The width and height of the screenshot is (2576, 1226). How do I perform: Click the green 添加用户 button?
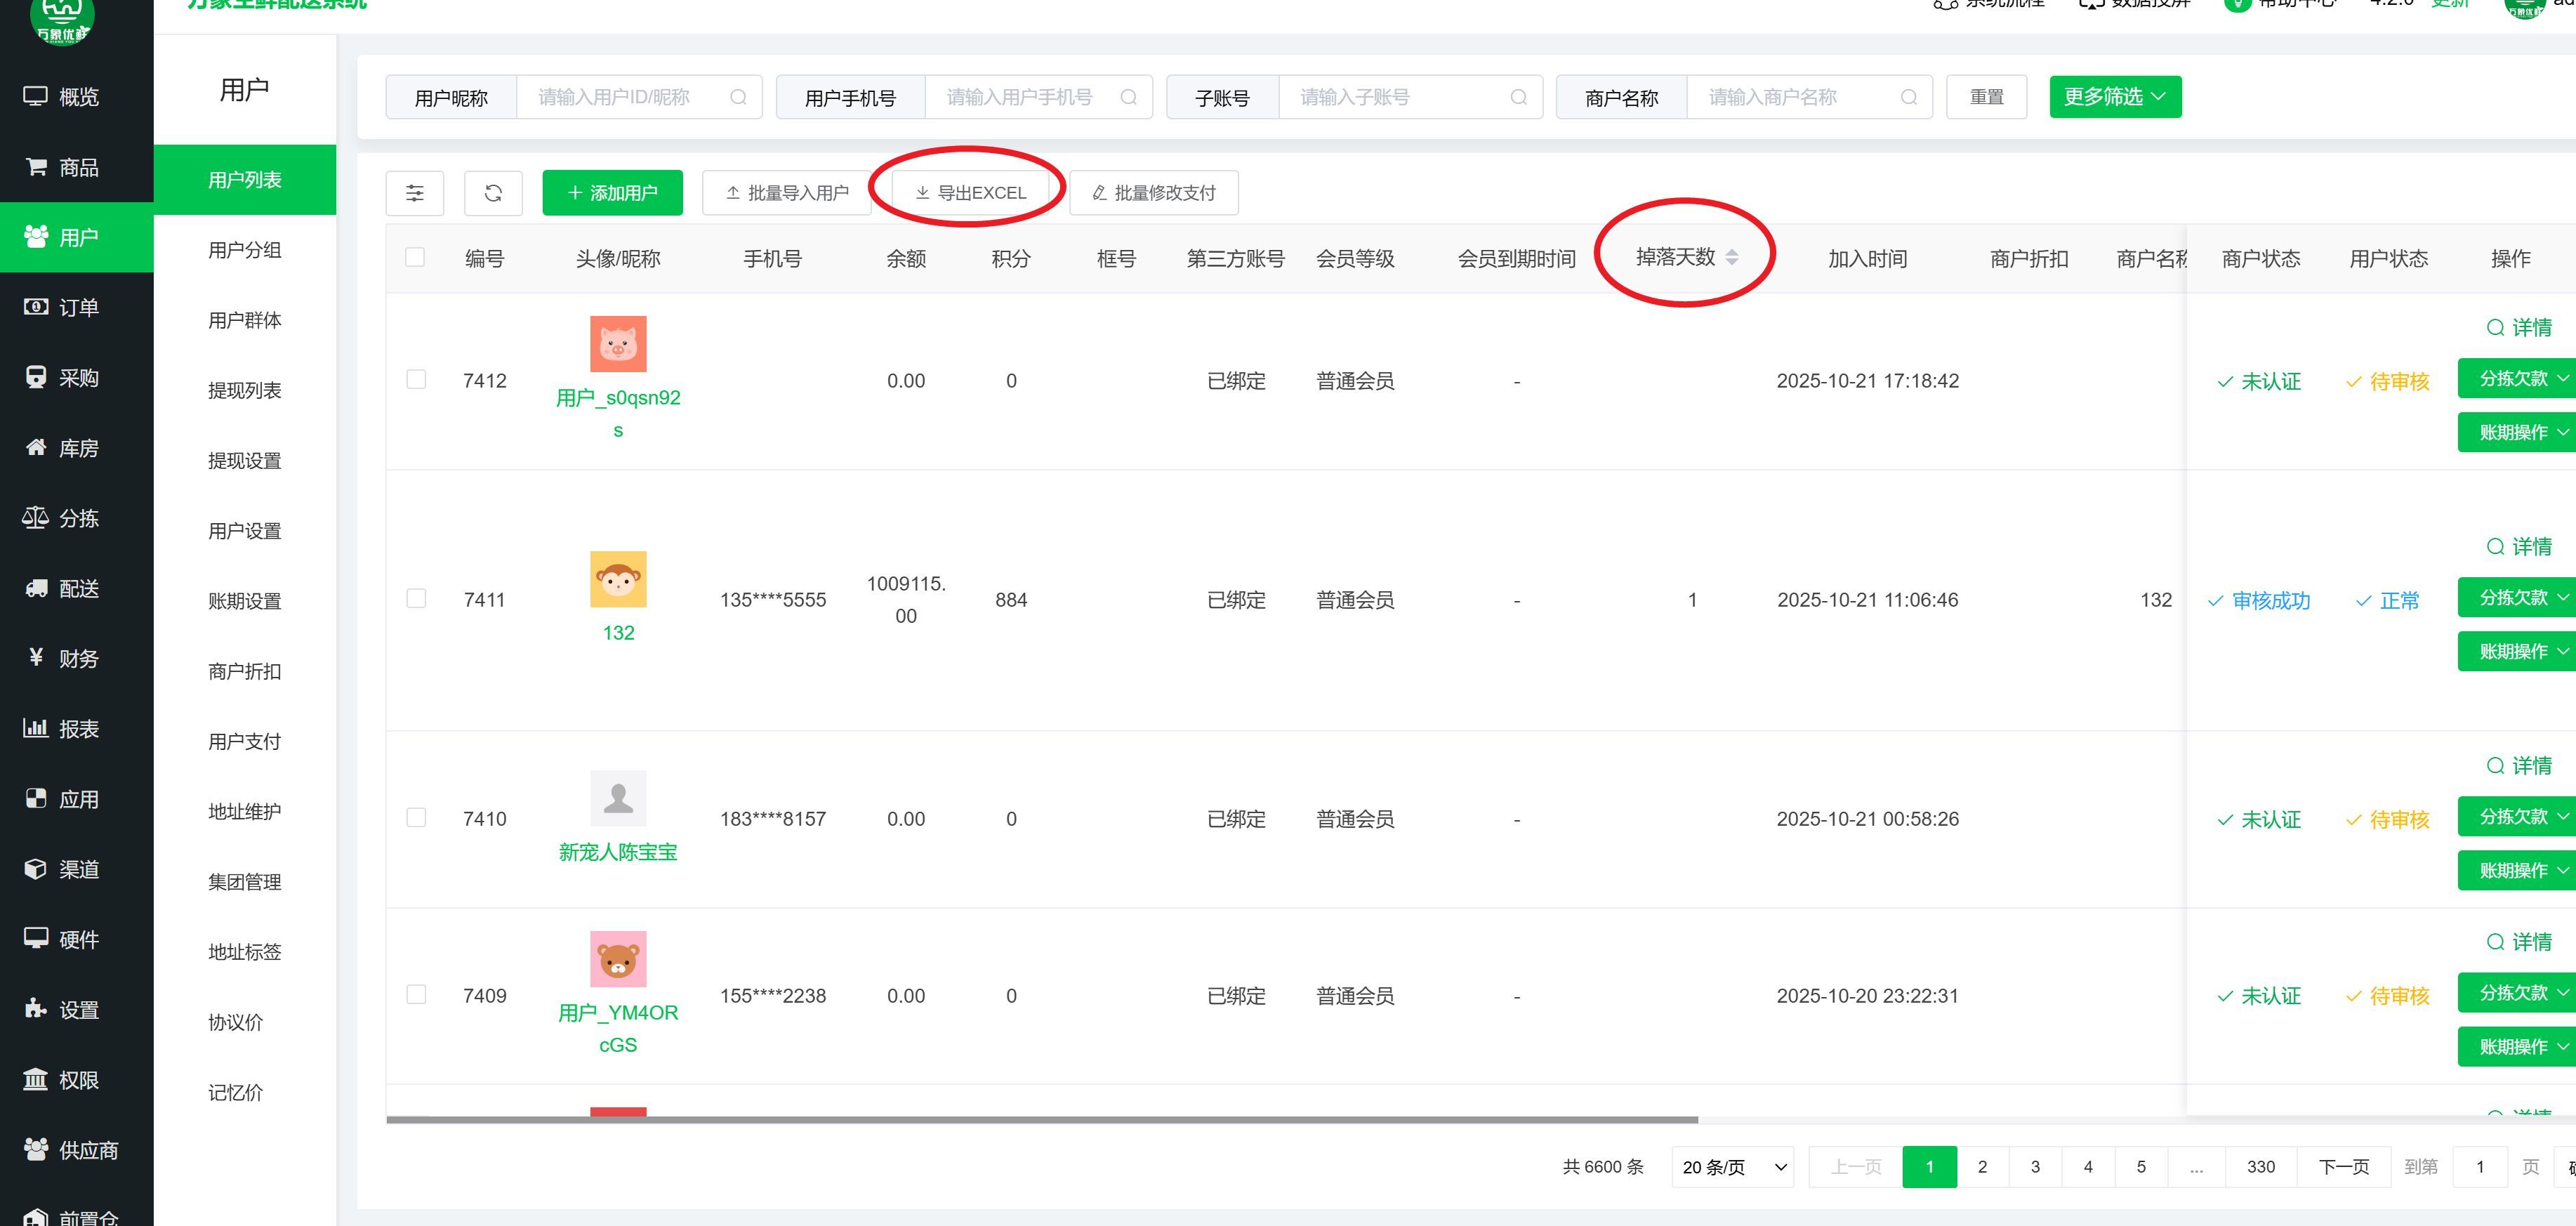click(612, 193)
